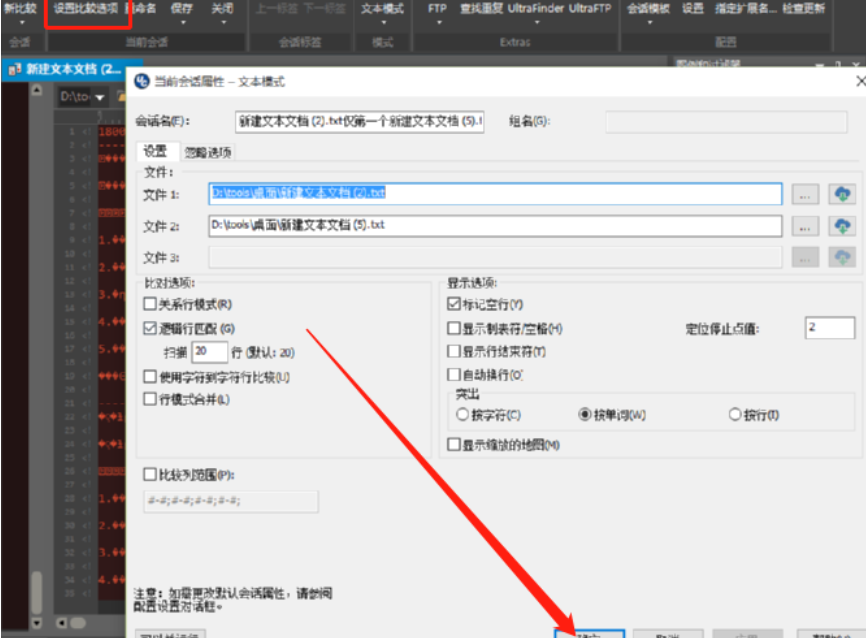Launch UltraFinder from the toolbar

coord(536,8)
